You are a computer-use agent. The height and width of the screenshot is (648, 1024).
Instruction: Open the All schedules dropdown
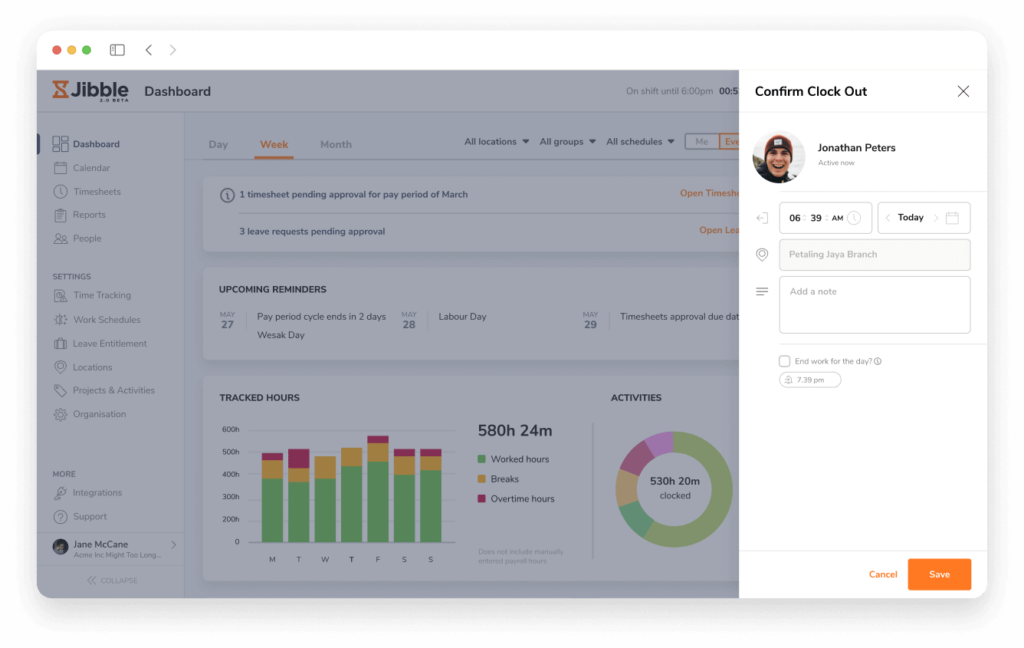point(638,141)
